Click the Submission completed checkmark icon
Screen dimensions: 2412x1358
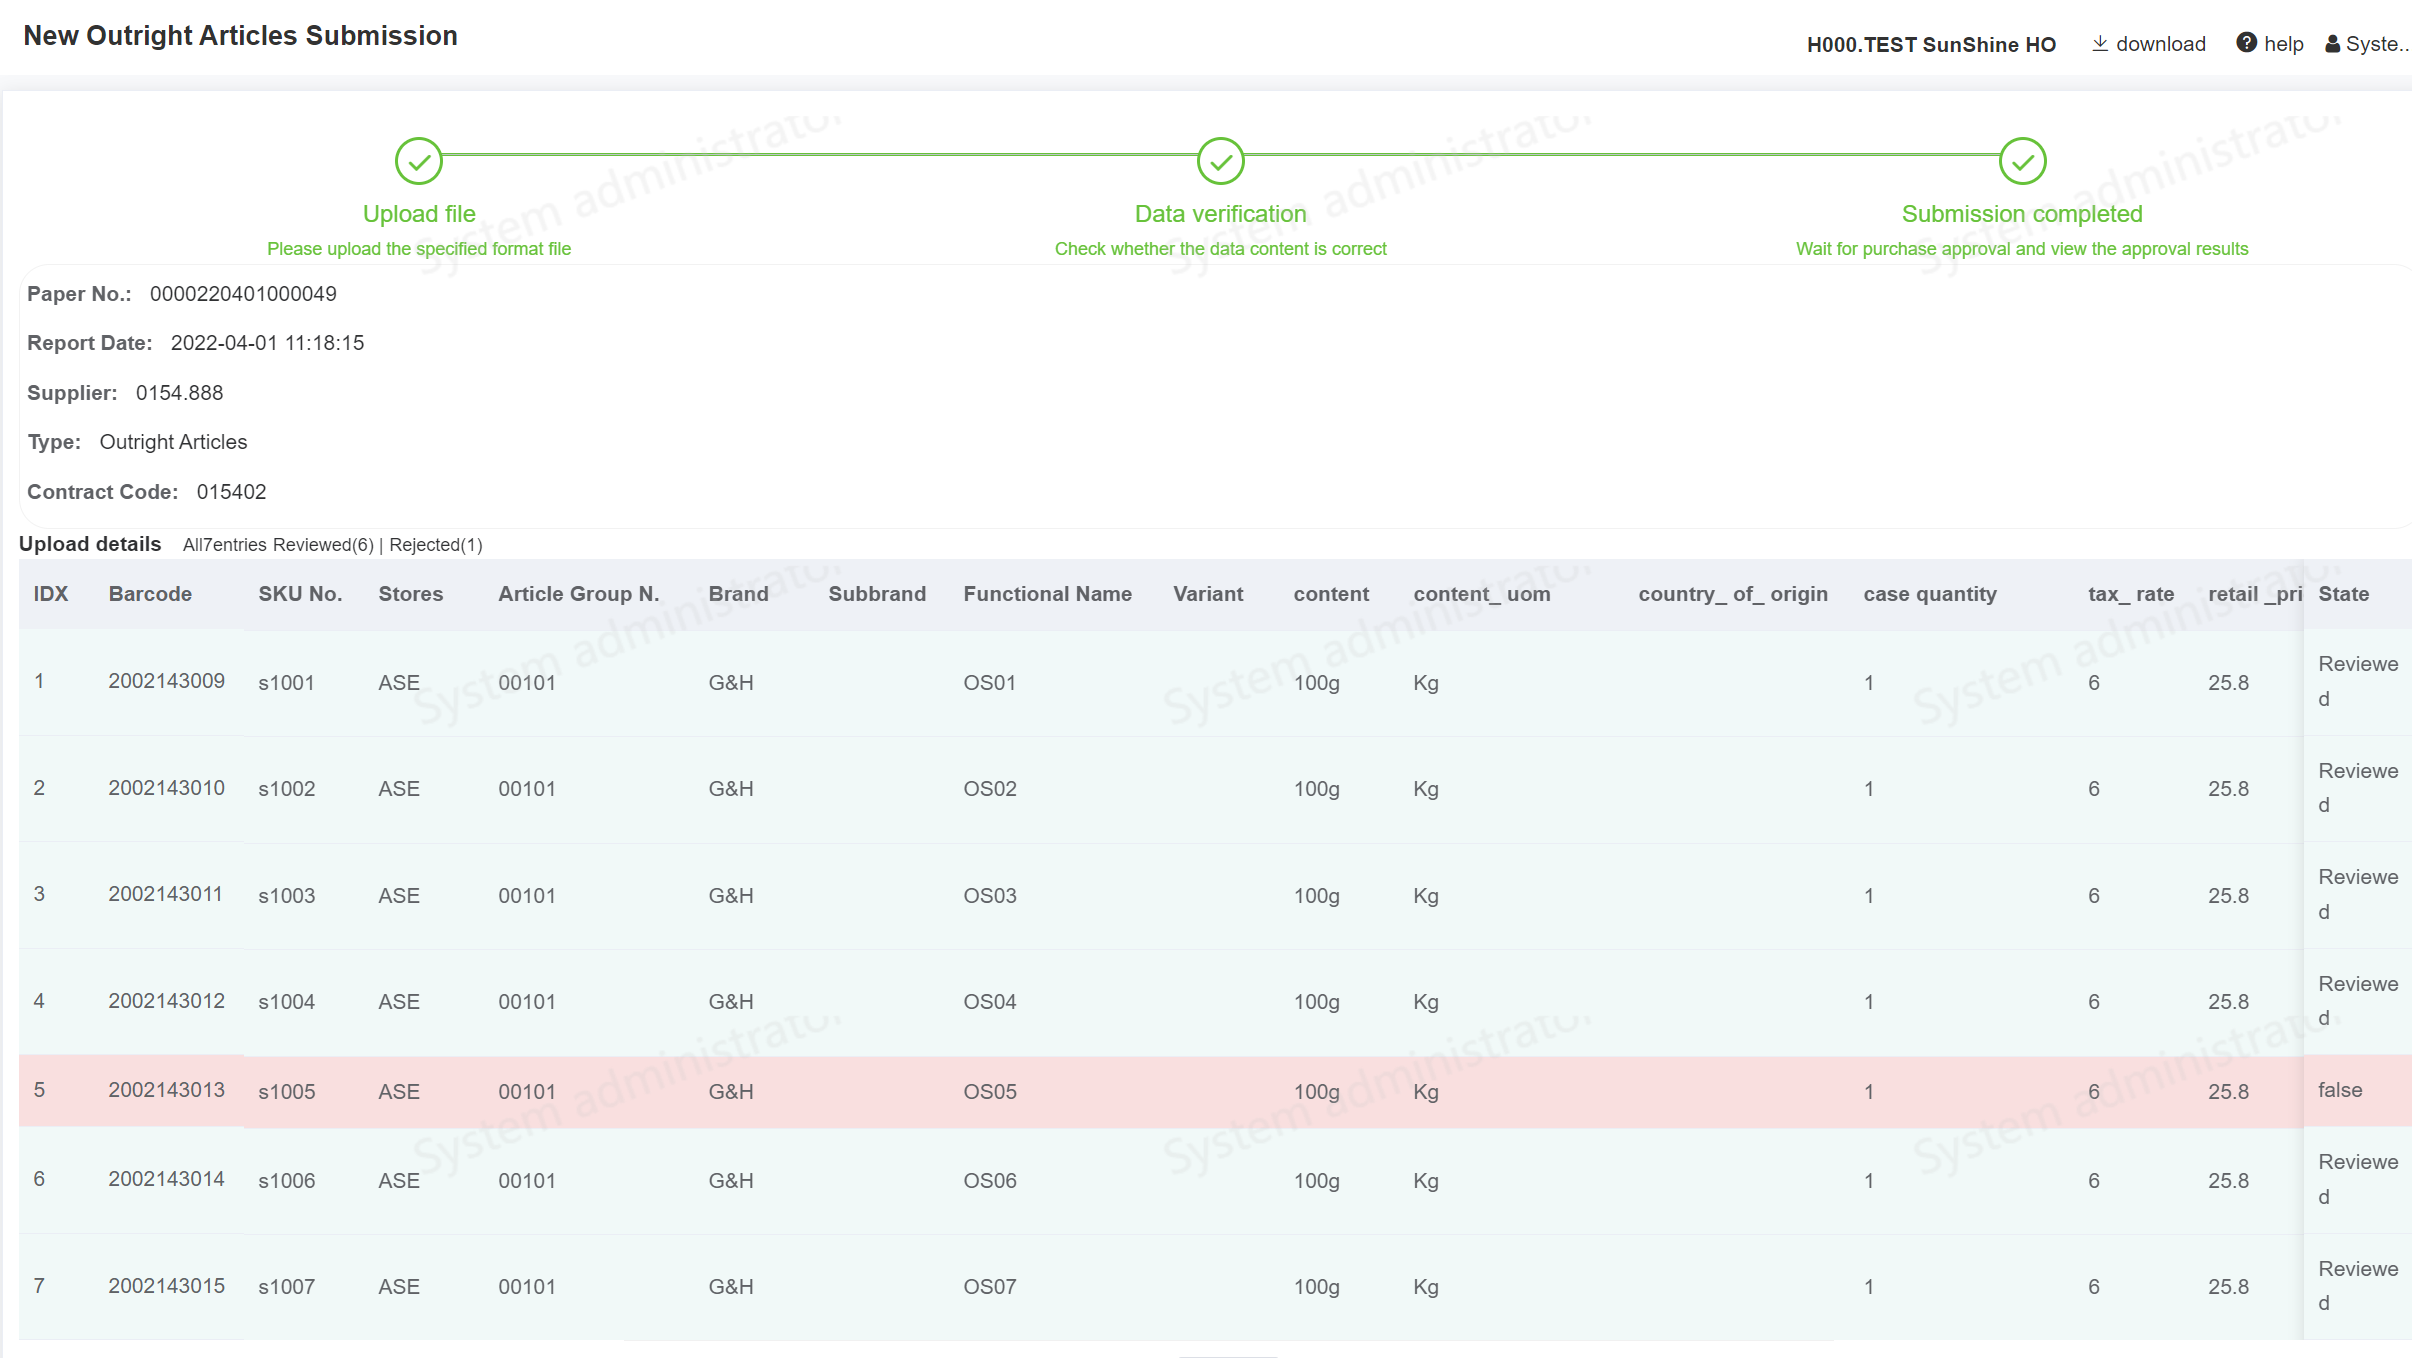pos(2022,161)
